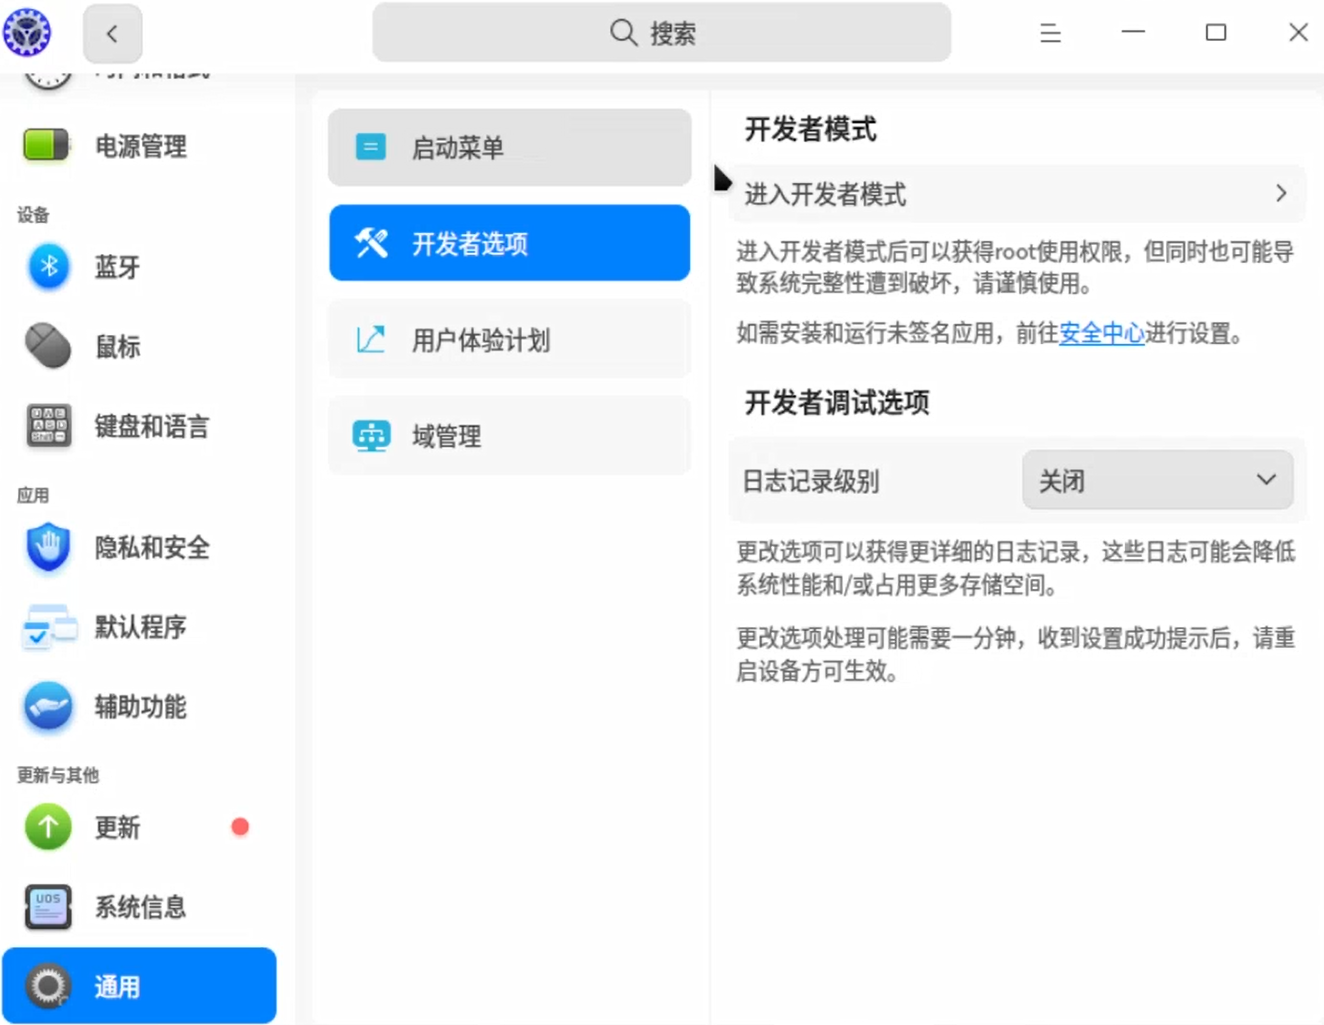Click the Privacy and Security shield icon
Image resolution: width=1324 pixels, height=1025 pixels.
click(x=48, y=547)
